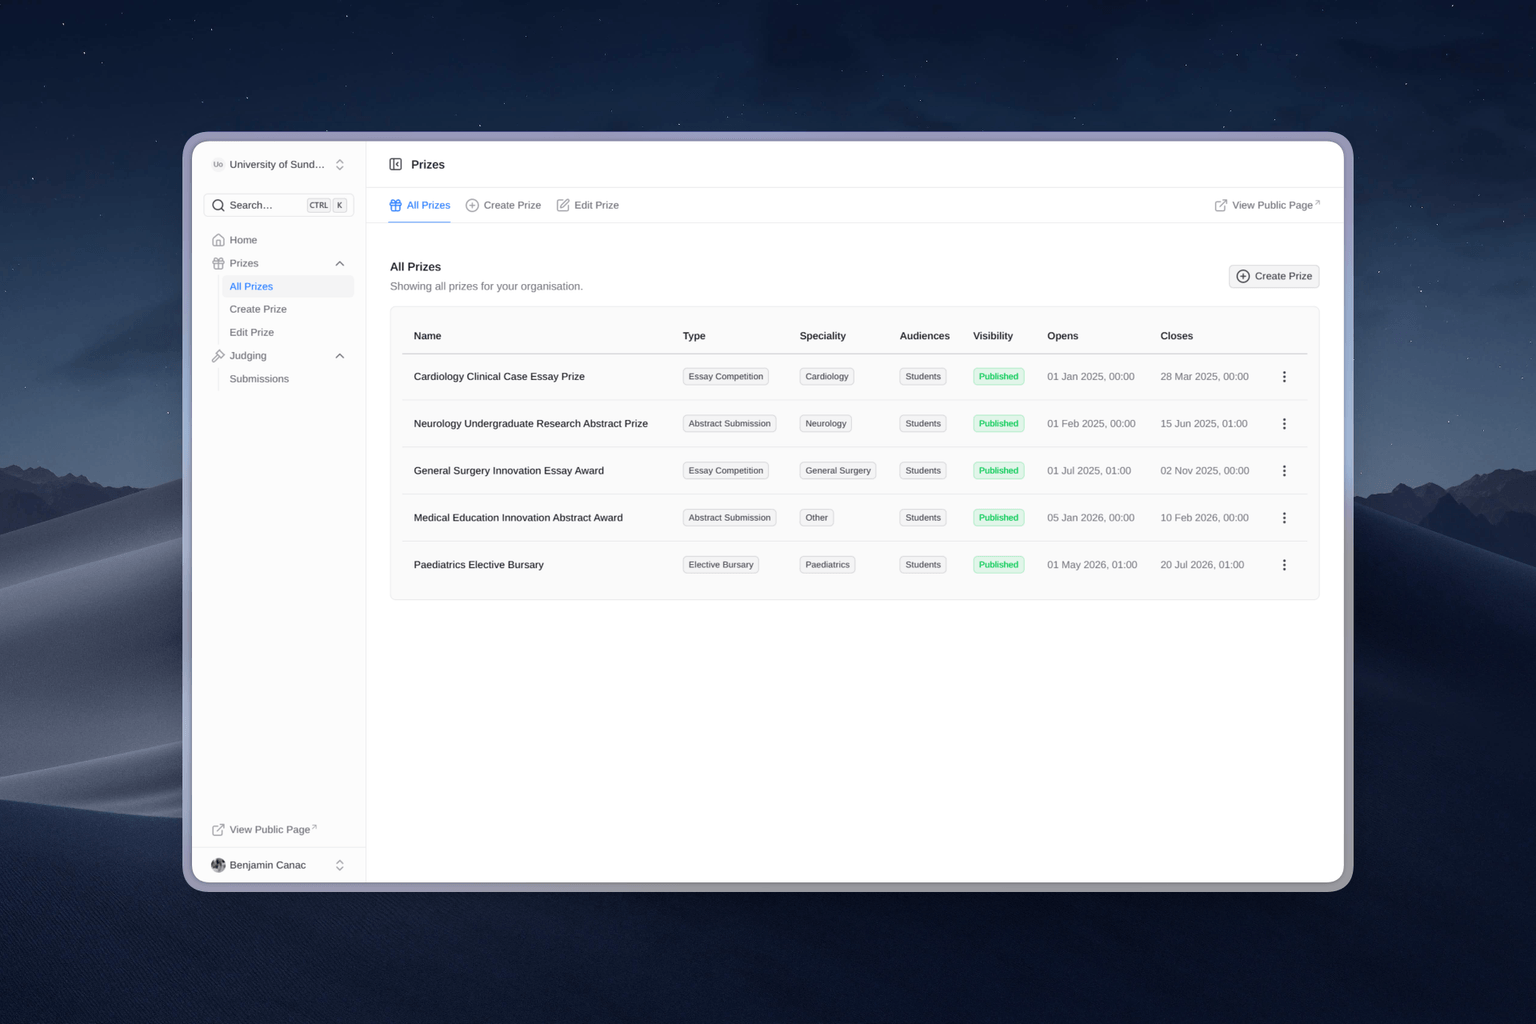Switch to the Create Prize tab
The height and width of the screenshot is (1024, 1536).
[503, 205]
